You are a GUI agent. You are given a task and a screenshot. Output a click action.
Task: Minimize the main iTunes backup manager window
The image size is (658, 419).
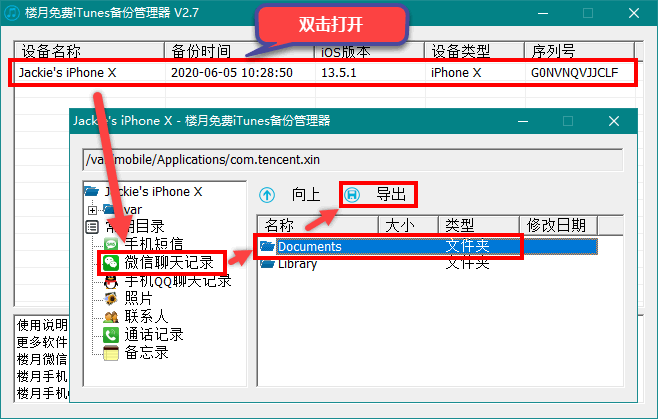pos(543,13)
